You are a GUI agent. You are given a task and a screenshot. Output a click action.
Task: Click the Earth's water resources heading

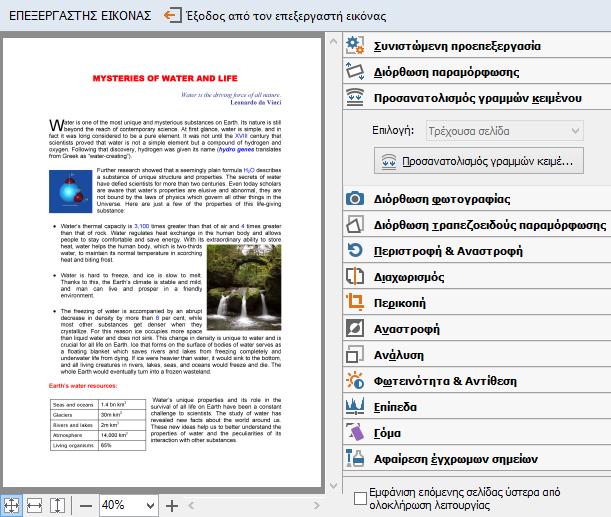(83, 386)
